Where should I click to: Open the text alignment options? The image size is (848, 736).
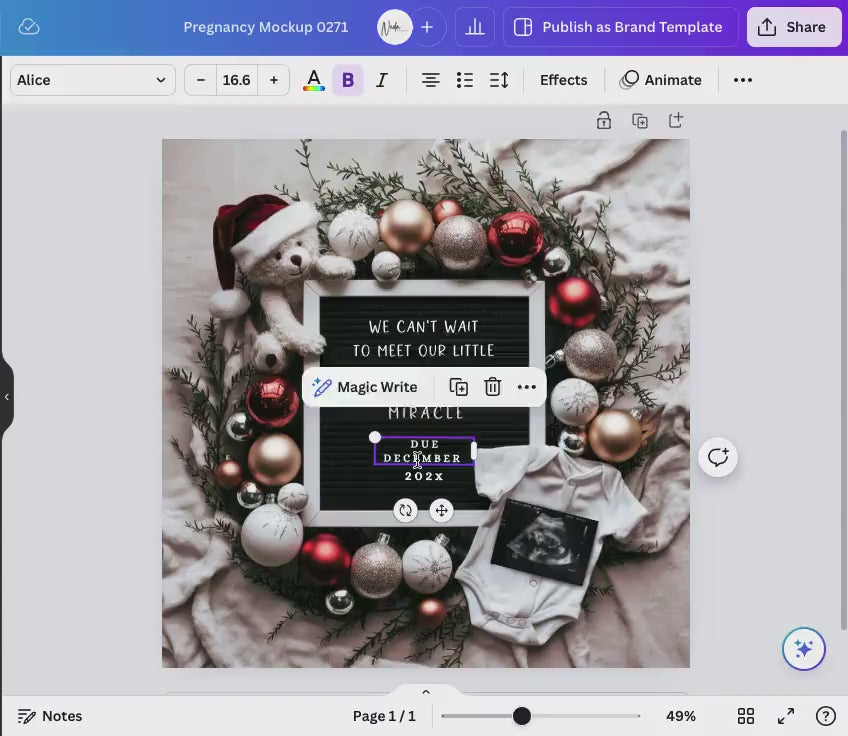(430, 80)
